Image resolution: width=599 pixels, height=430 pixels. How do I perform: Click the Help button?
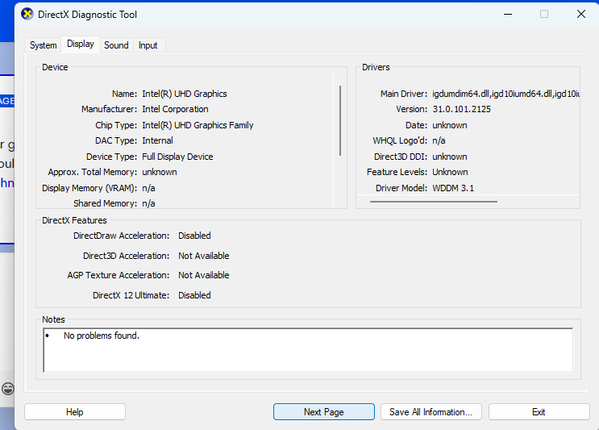click(x=75, y=412)
